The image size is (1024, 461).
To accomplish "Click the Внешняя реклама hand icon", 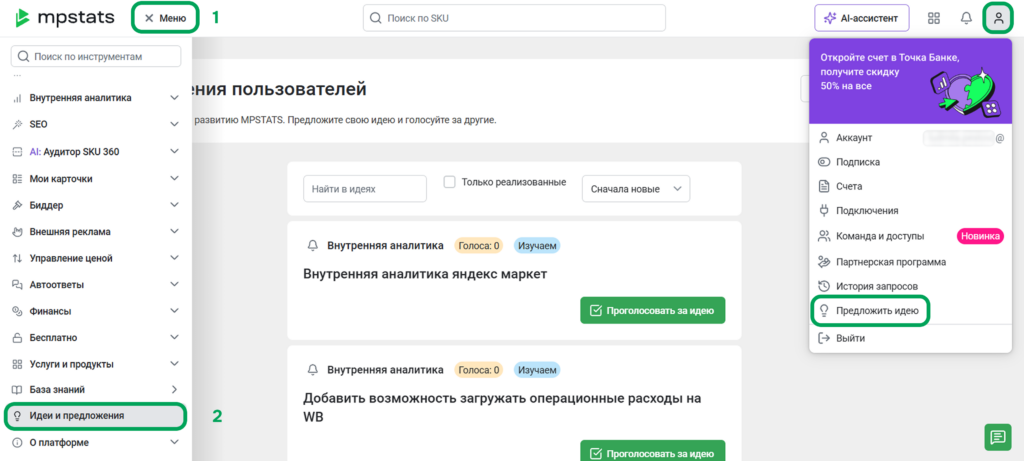I will [18, 232].
